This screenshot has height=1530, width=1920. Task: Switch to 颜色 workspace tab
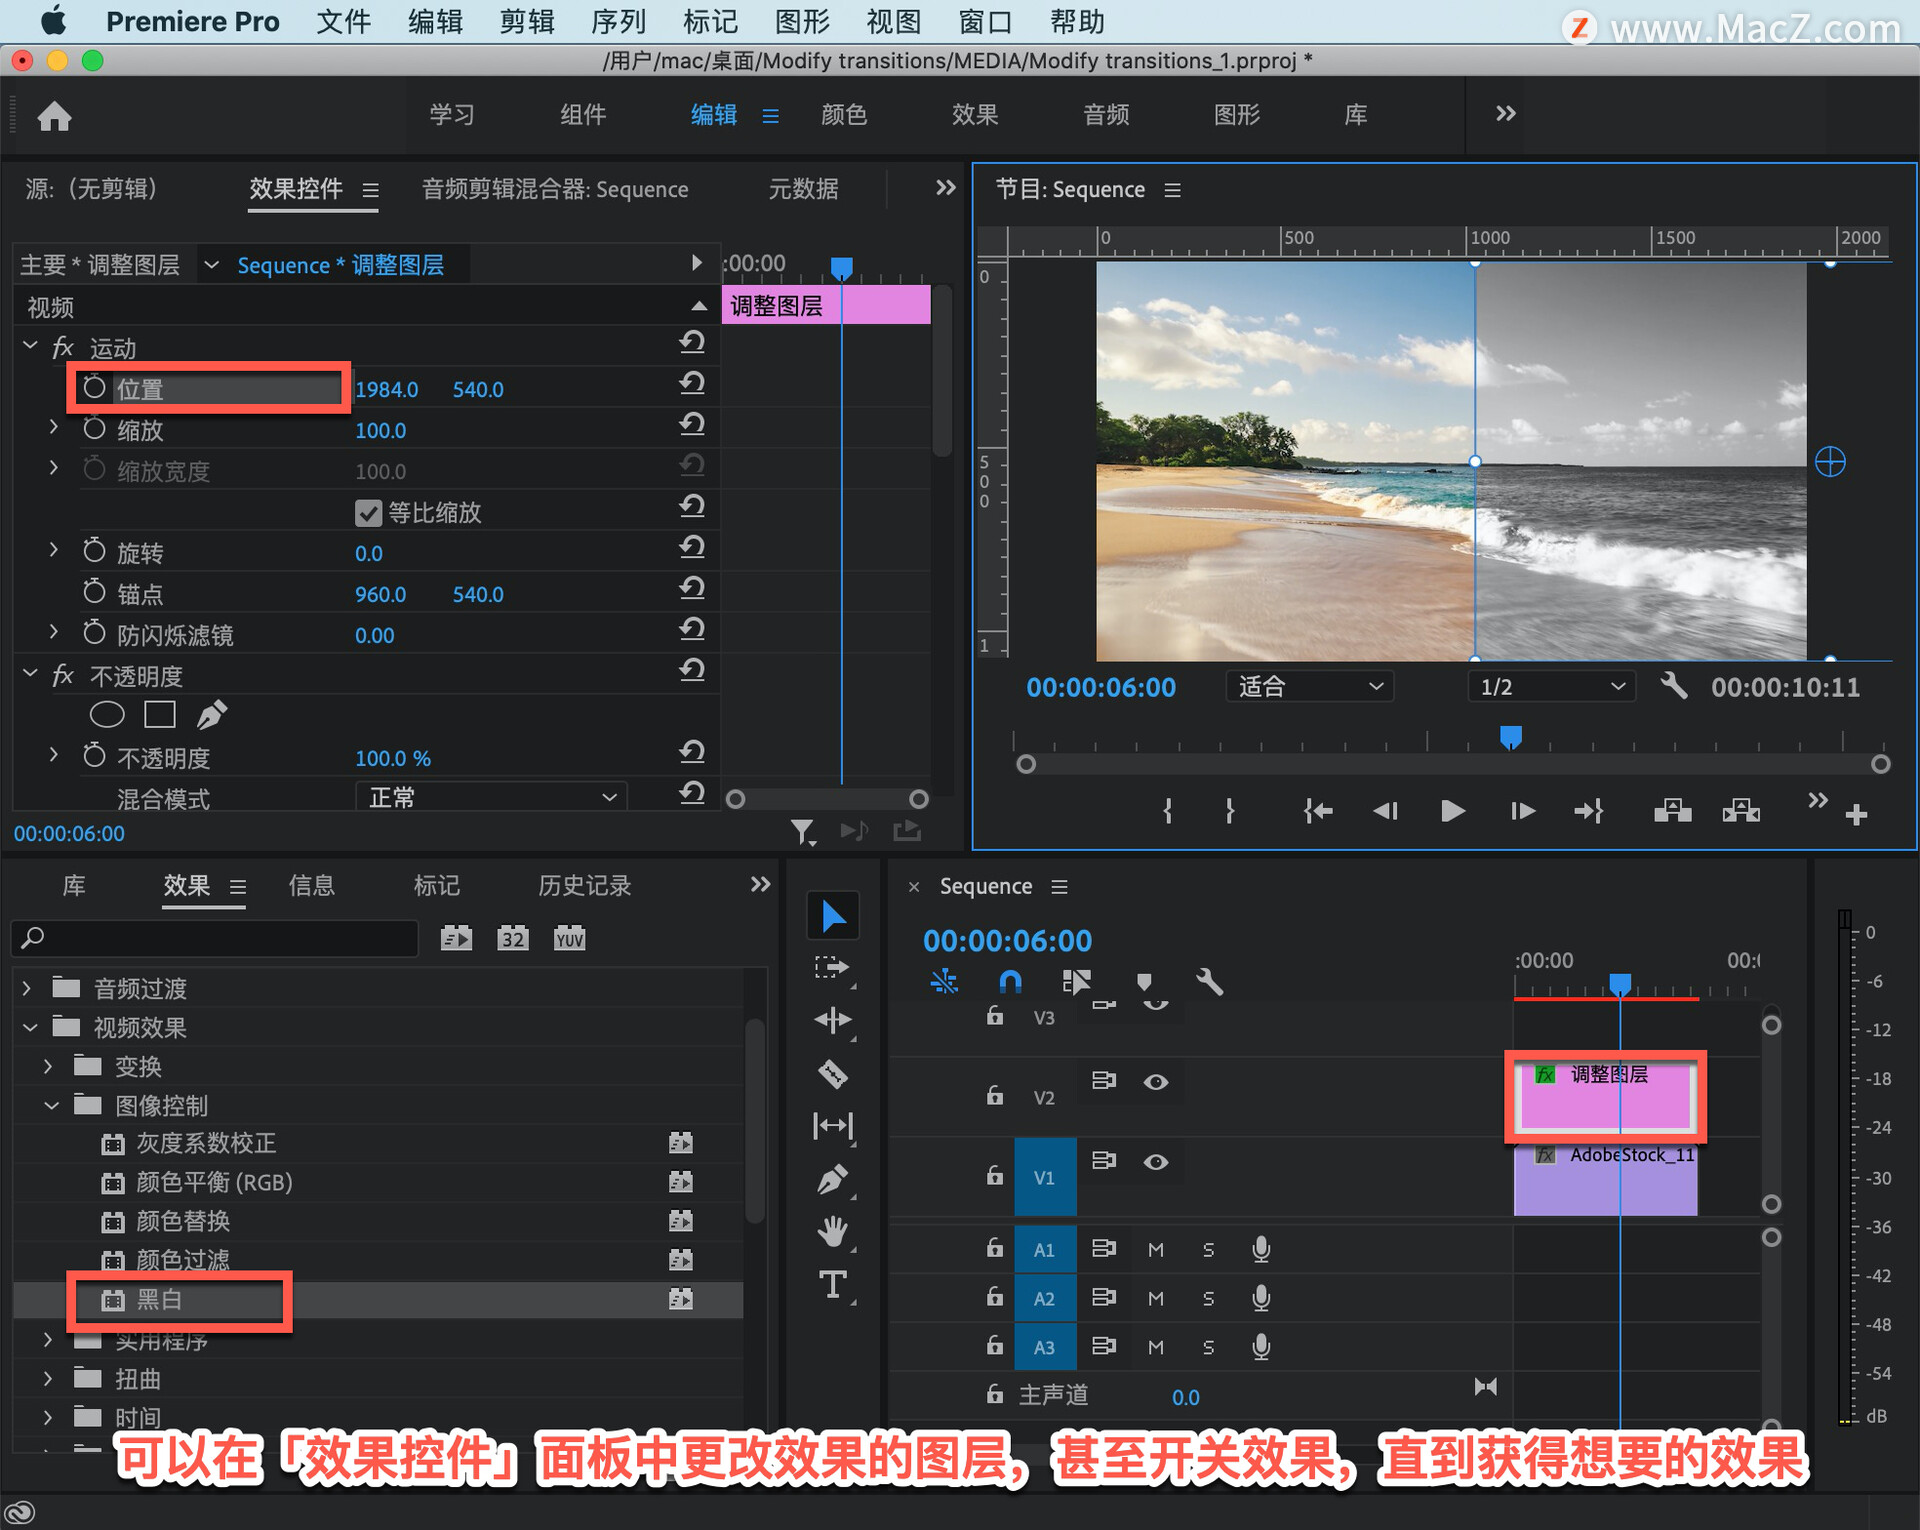[x=843, y=115]
